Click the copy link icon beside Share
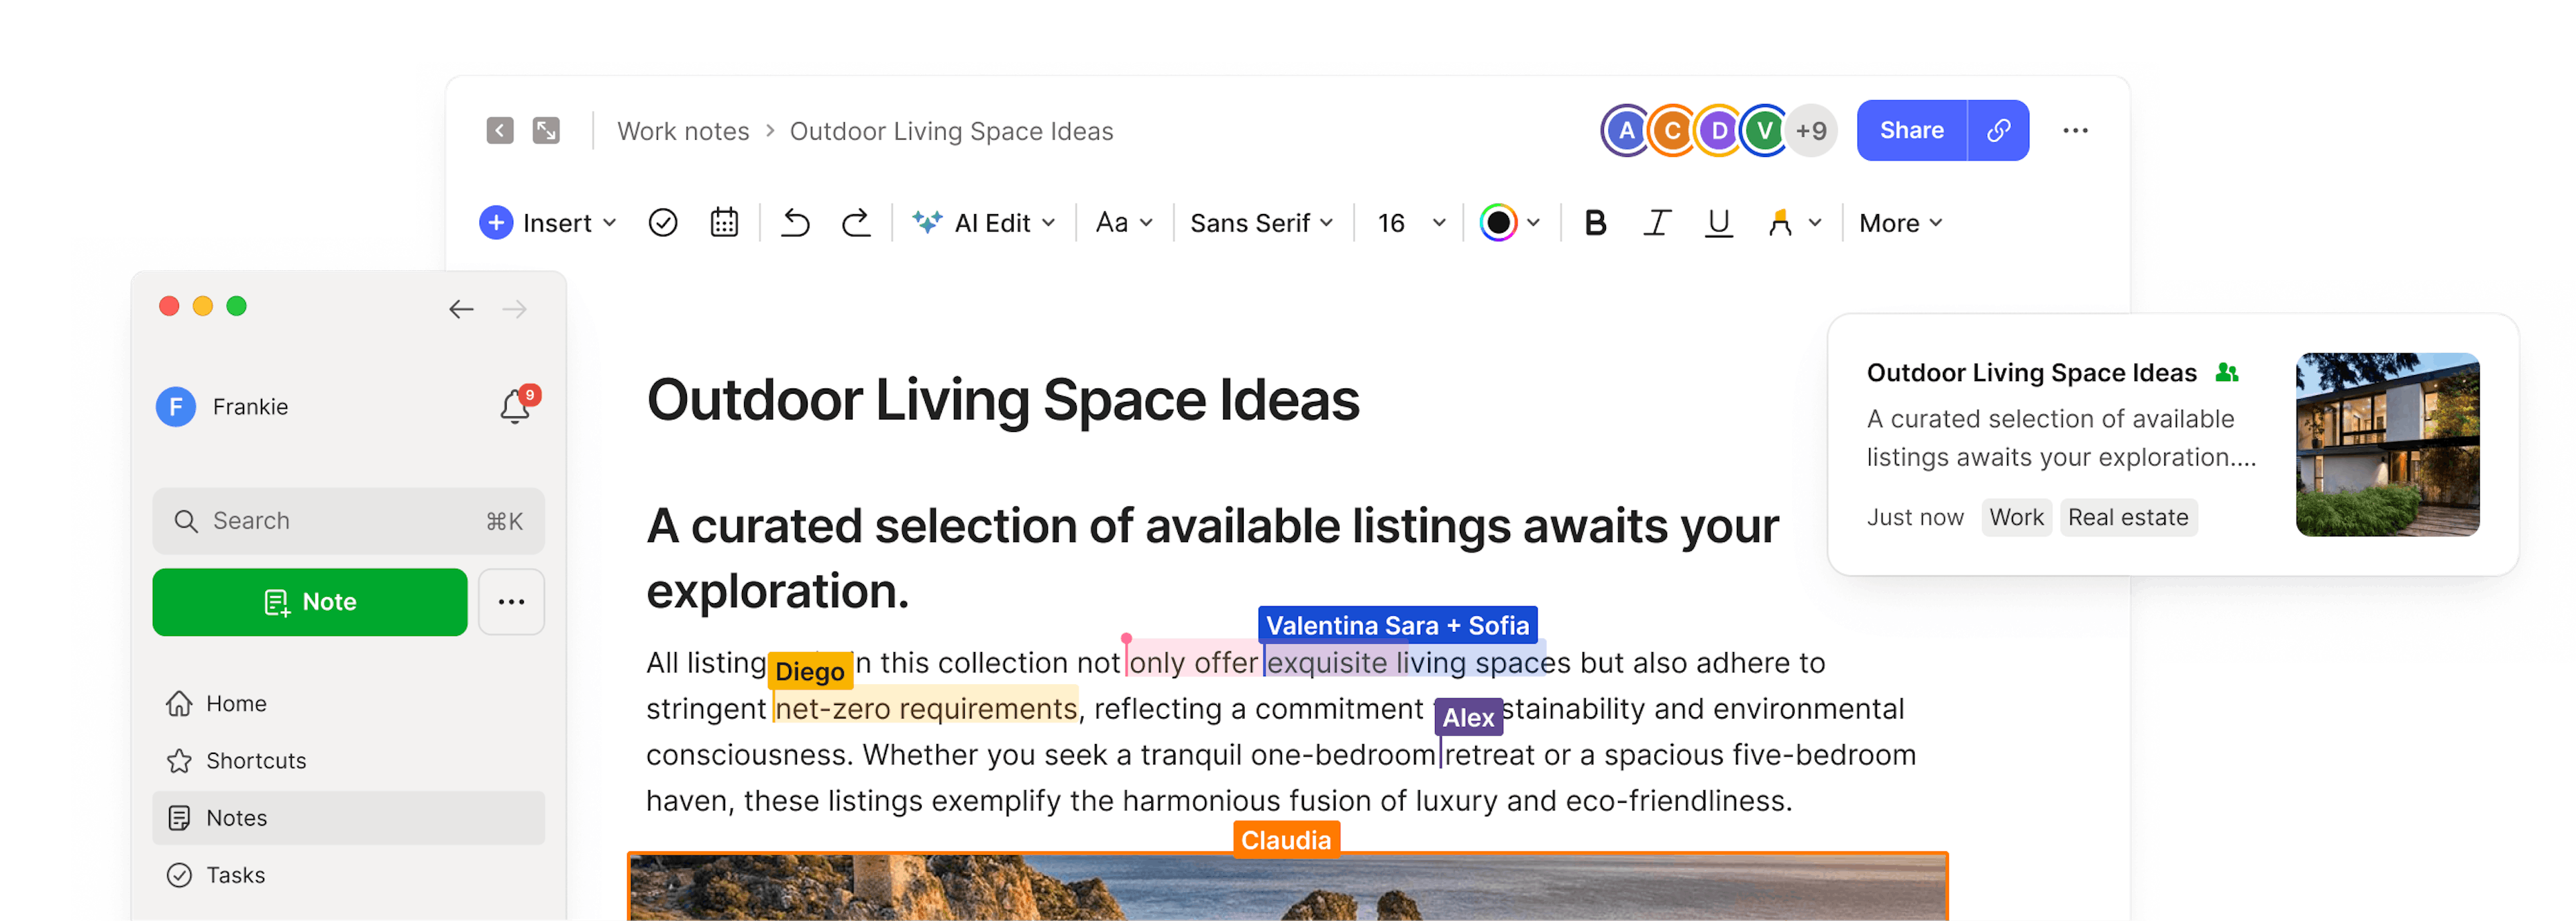Screen dimensions: 2576x921 click(1998, 130)
